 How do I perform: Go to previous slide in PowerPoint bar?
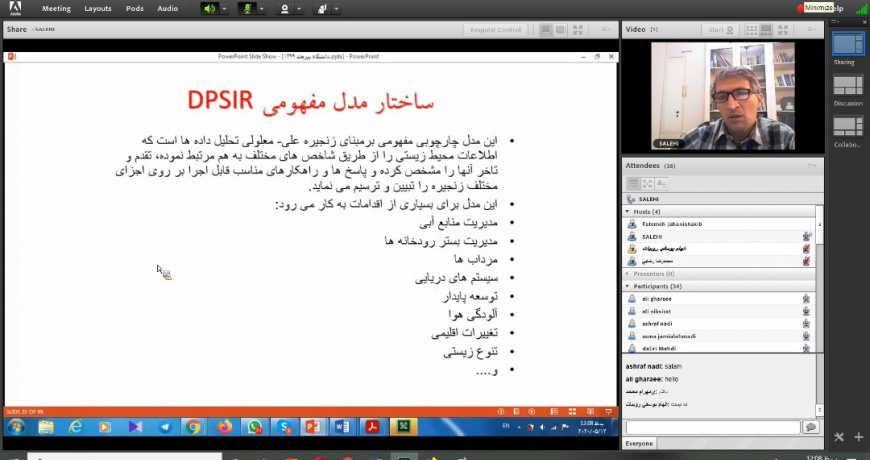[501, 412]
